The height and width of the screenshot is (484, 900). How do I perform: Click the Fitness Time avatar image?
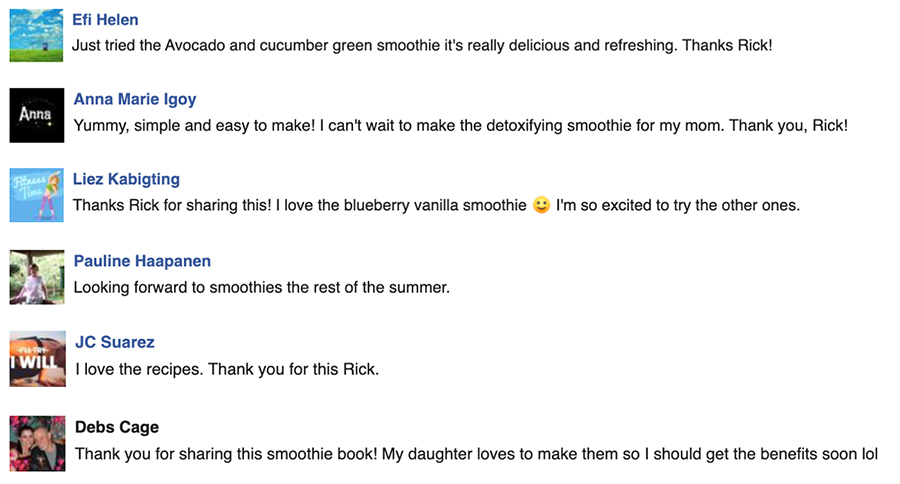coord(37,195)
